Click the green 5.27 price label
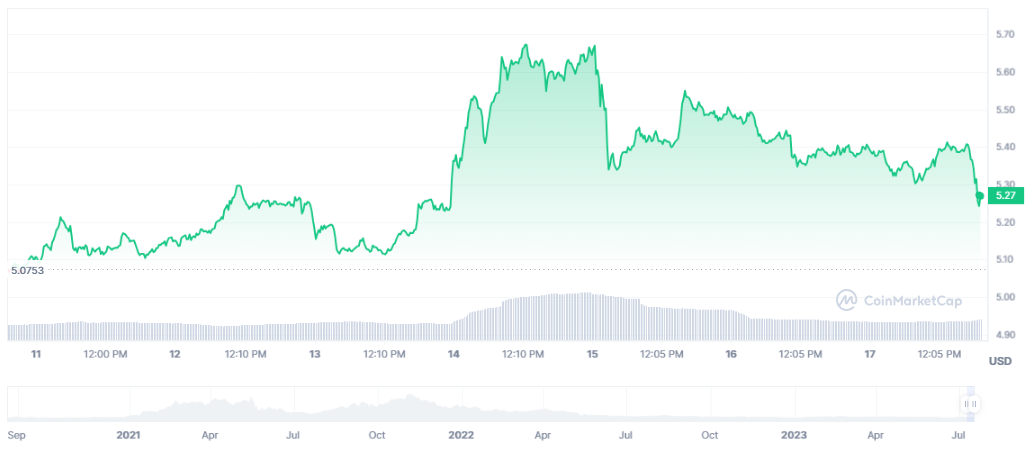This screenshot has height=455, width=1034. point(1002,196)
